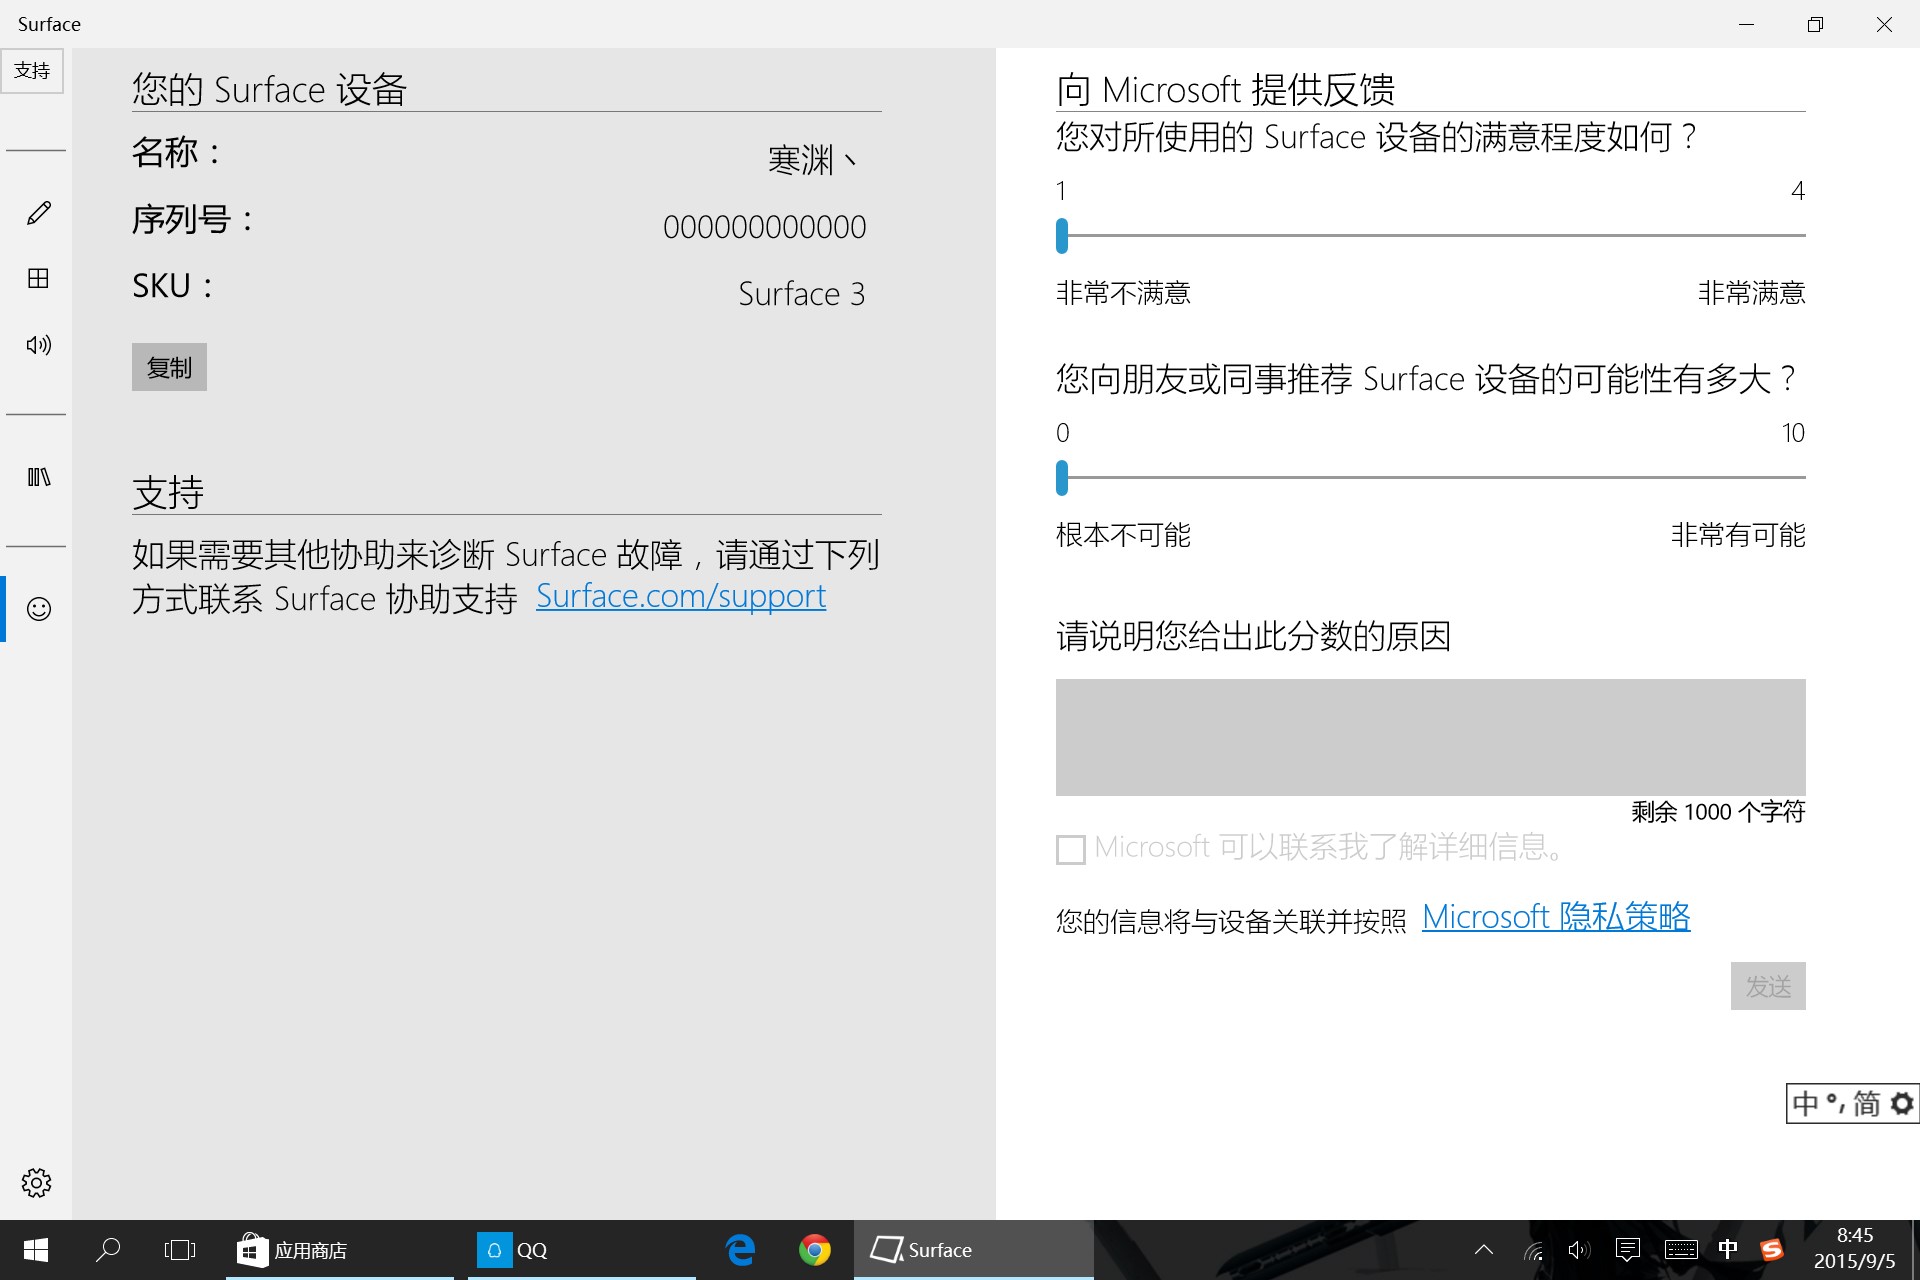1920x1280 pixels.
Task: Open the pen settings sidebar icon
Action: pyautogui.click(x=38, y=213)
